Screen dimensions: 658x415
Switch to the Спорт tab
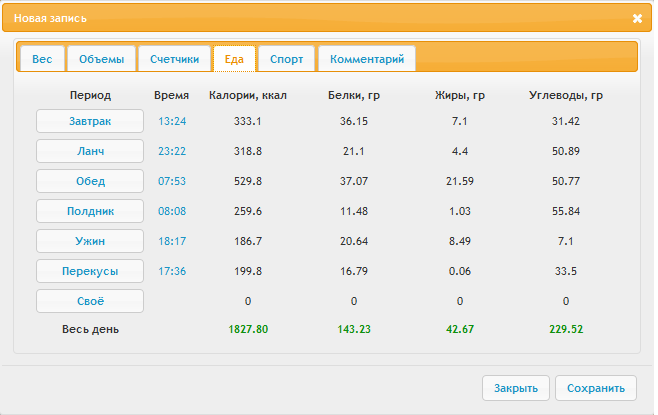287,59
